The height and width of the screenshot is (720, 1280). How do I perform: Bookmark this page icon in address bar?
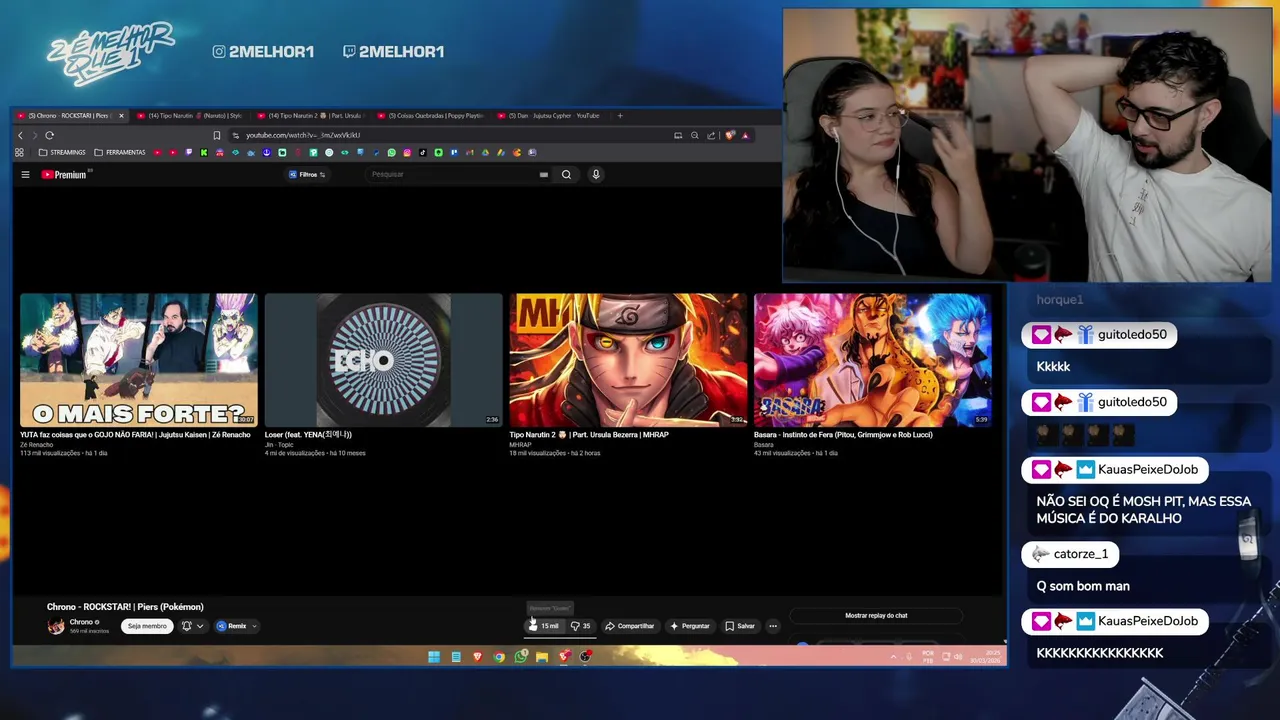click(216, 135)
